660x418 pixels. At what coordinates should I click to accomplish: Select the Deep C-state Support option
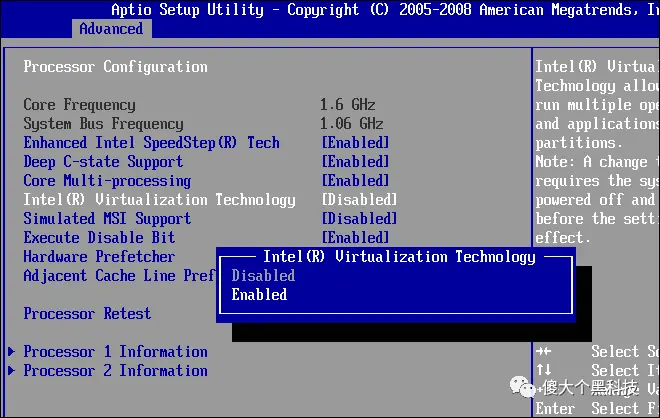pos(103,162)
